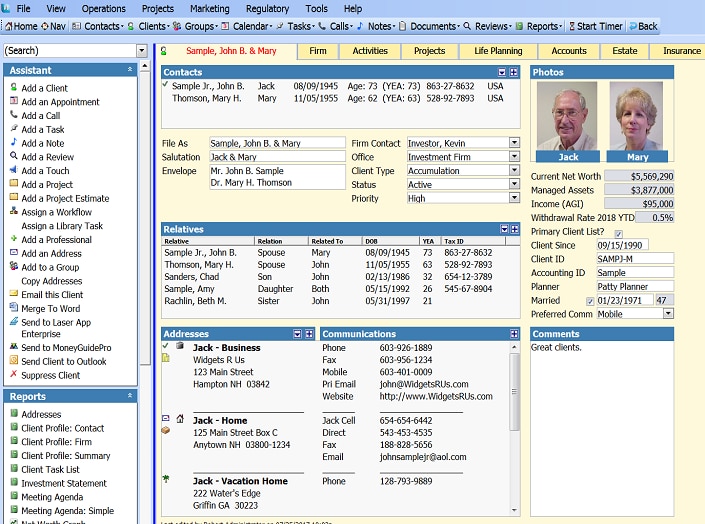705x524 pixels.
Task: Open the Office dropdown
Action: pos(514,156)
